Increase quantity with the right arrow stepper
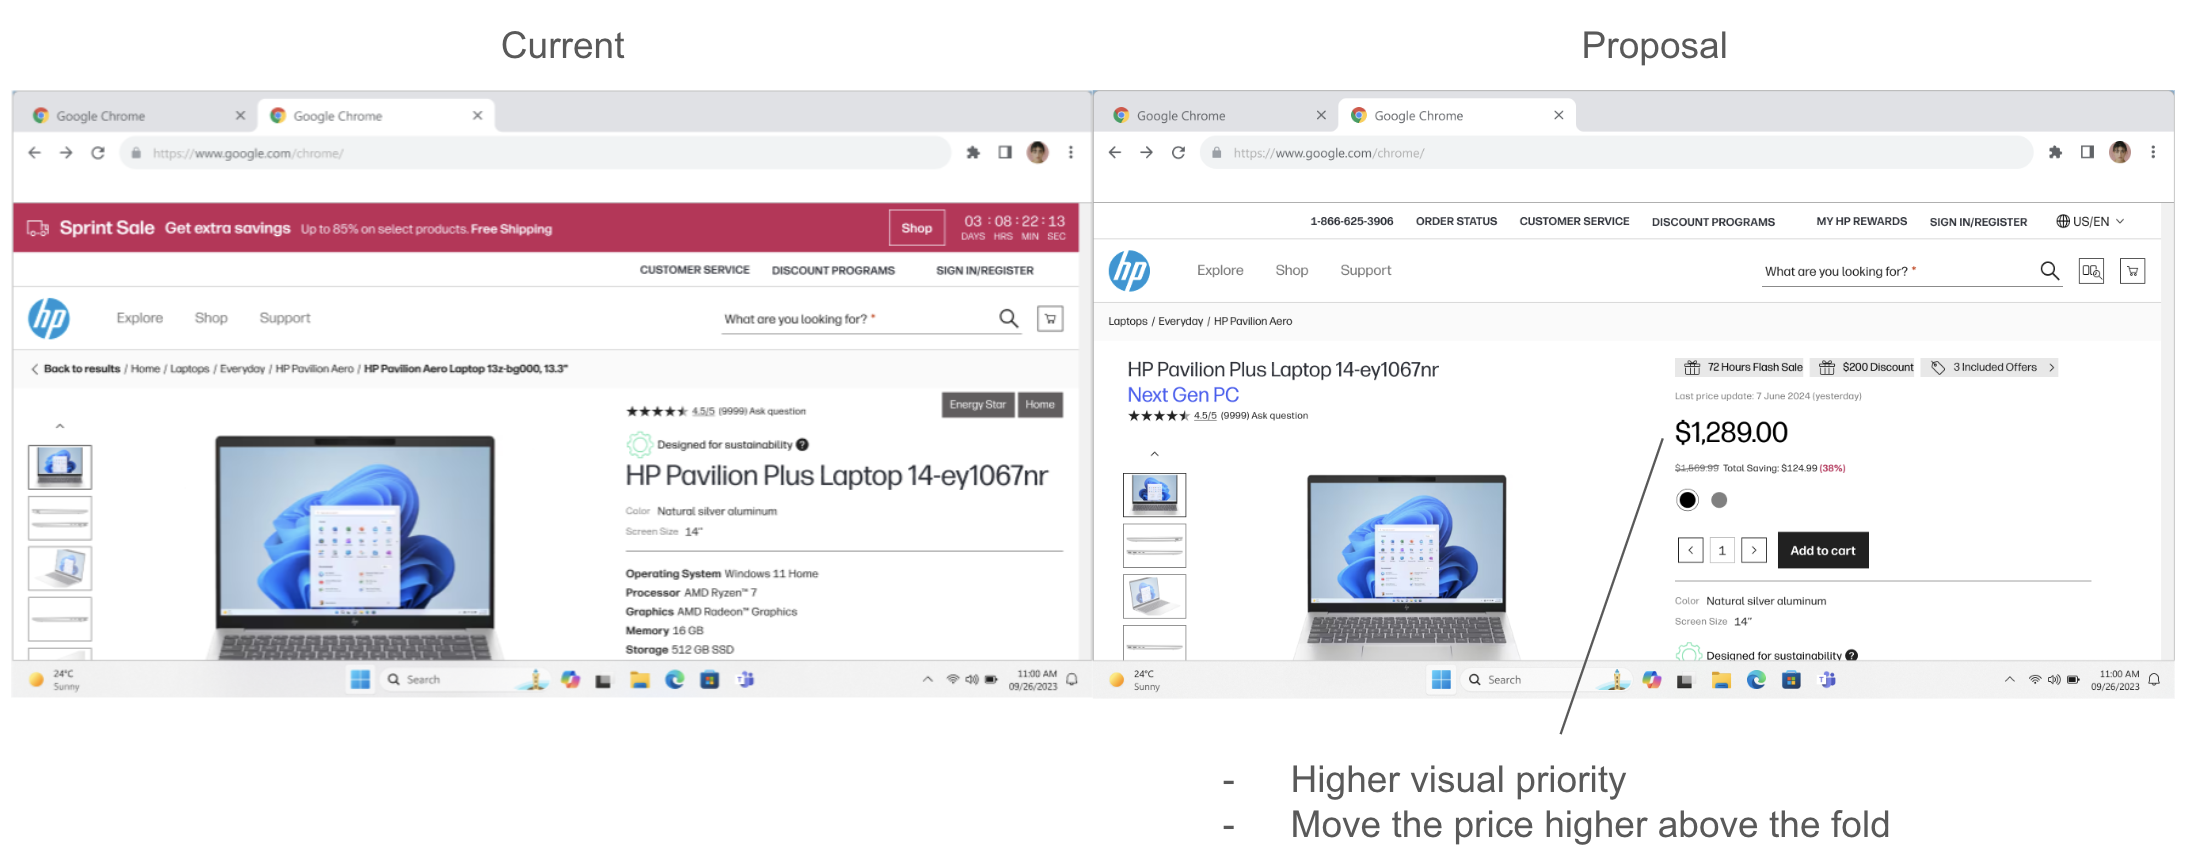2190x860 pixels. pos(1754,550)
